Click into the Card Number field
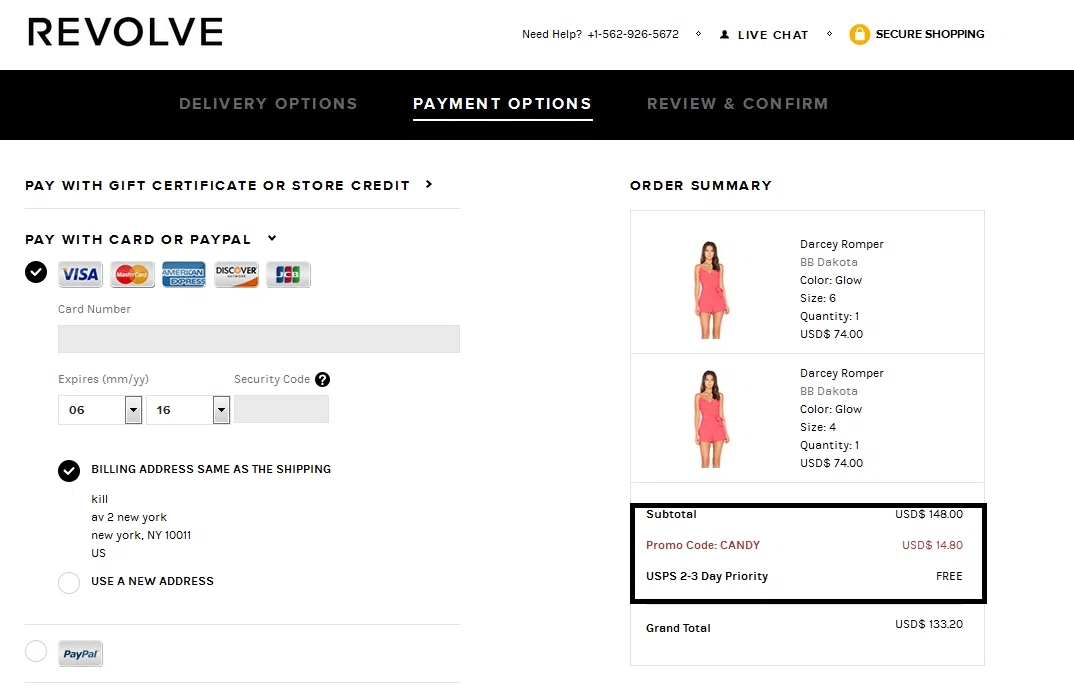The image size is (1074, 688). click(x=259, y=339)
